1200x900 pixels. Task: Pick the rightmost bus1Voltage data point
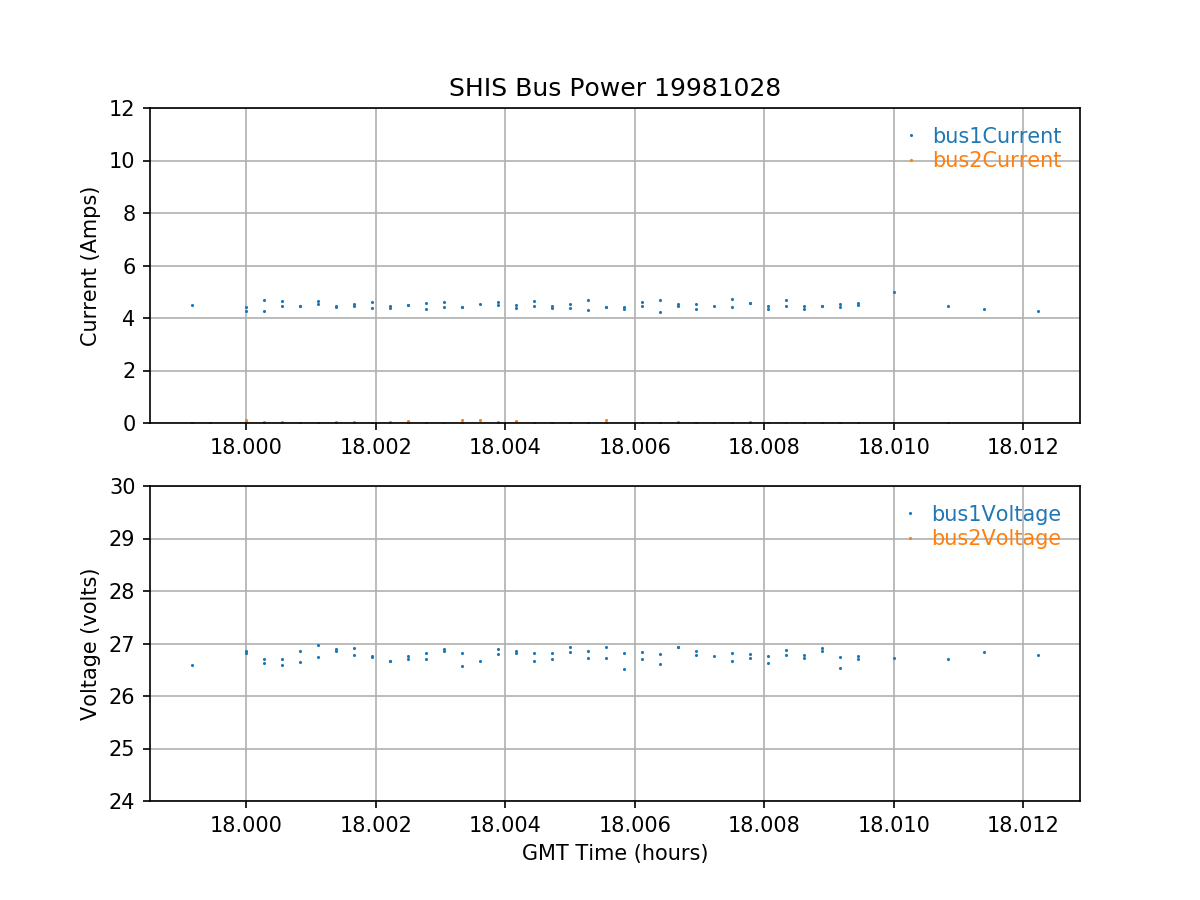click(x=1038, y=655)
